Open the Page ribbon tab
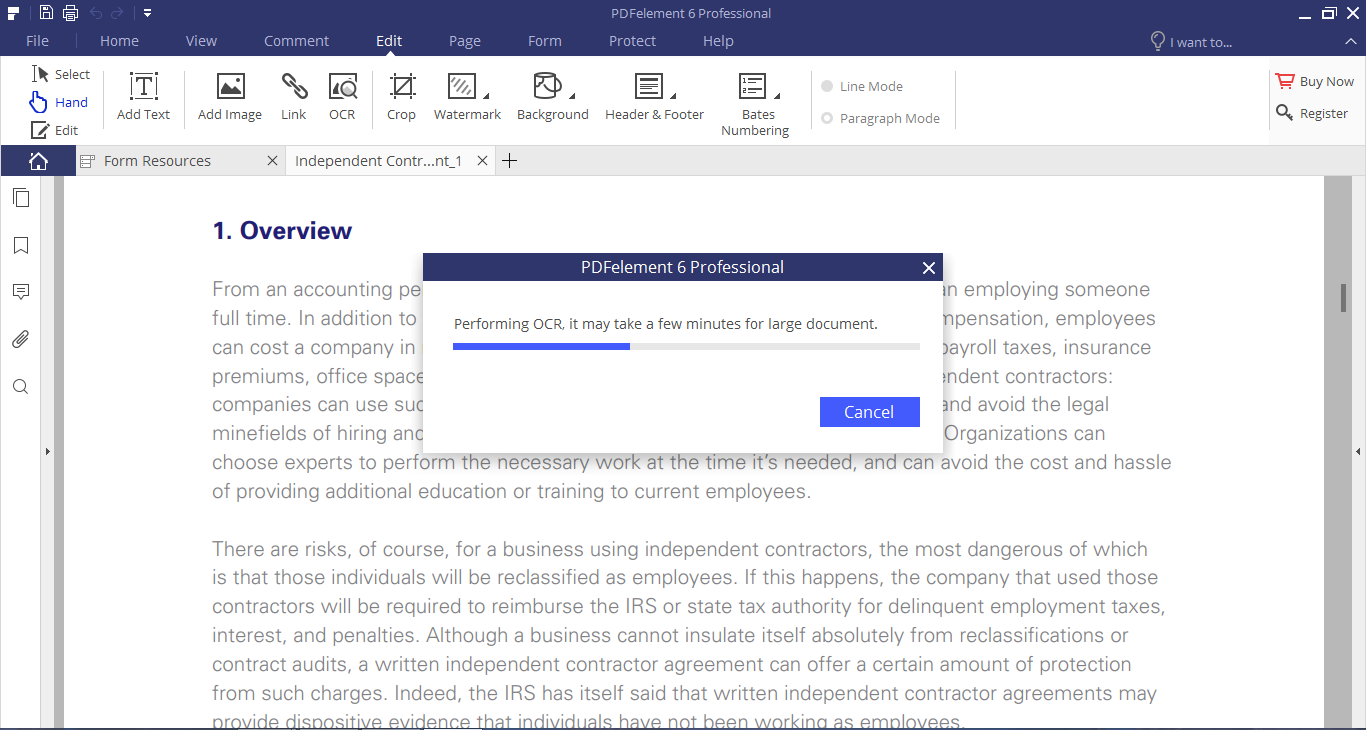1366x730 pixels. [x=465, y=41]
